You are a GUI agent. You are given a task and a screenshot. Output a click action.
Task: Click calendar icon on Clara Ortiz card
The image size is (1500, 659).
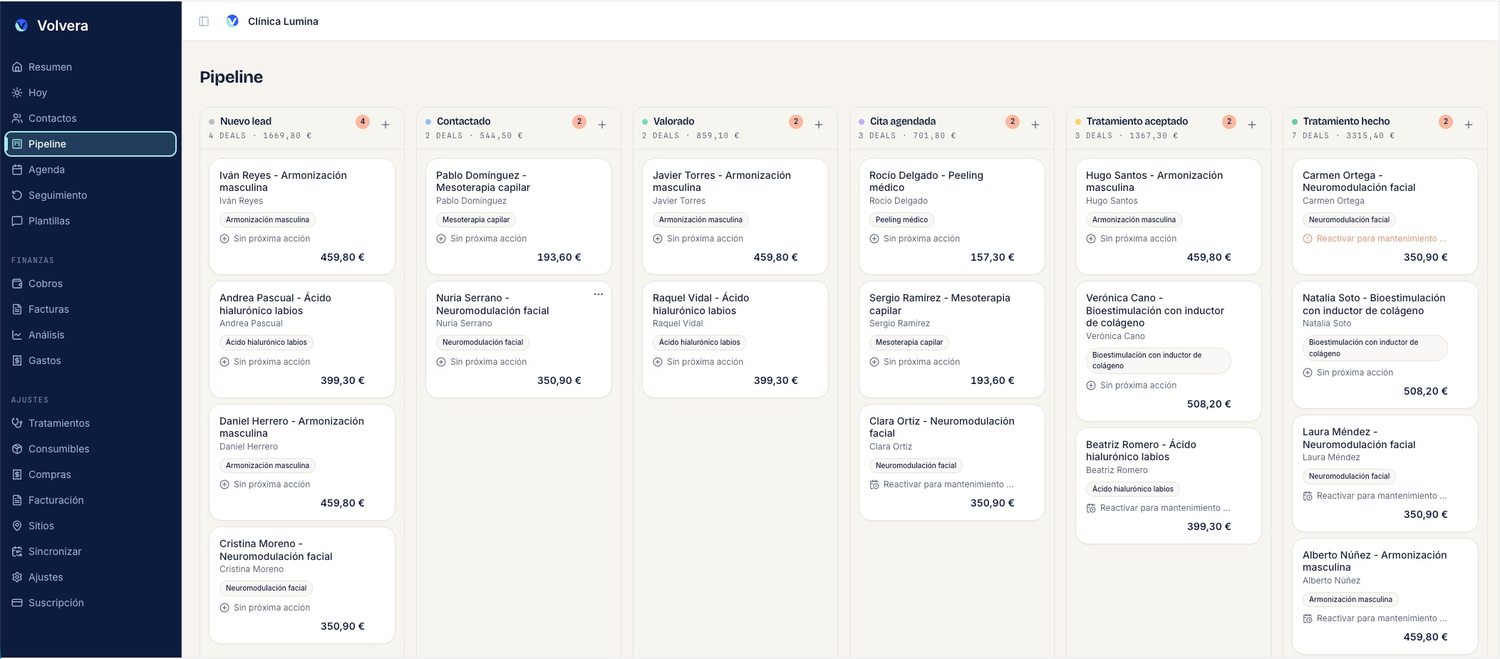point(874,485)
